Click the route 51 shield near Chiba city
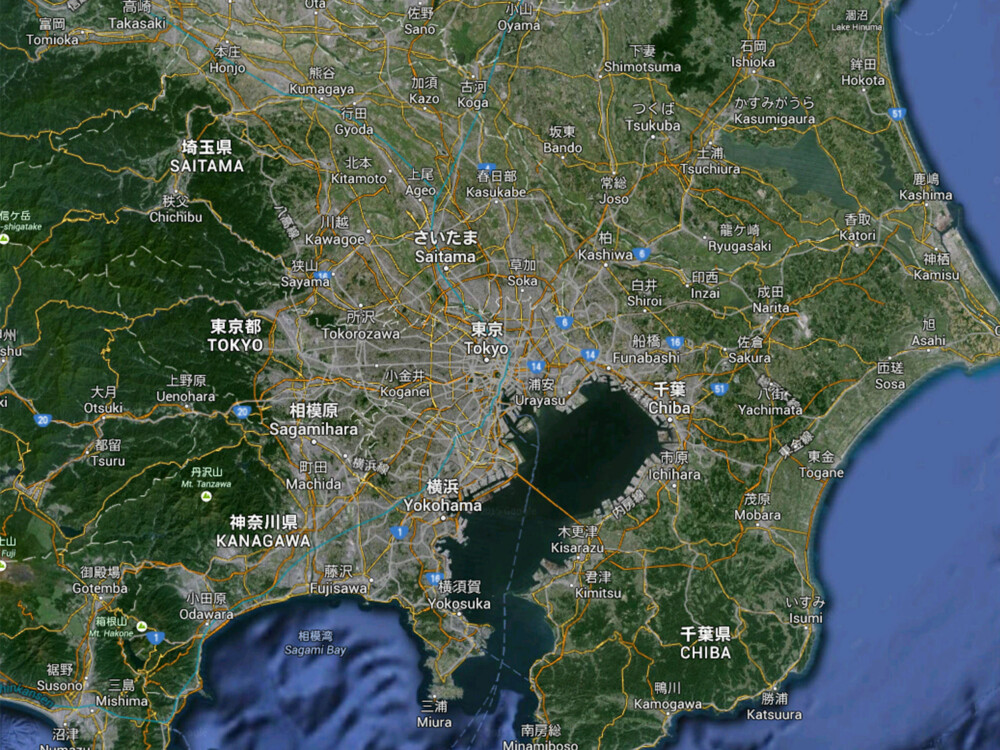The image size is (1000, 750). tap(720, 389)
